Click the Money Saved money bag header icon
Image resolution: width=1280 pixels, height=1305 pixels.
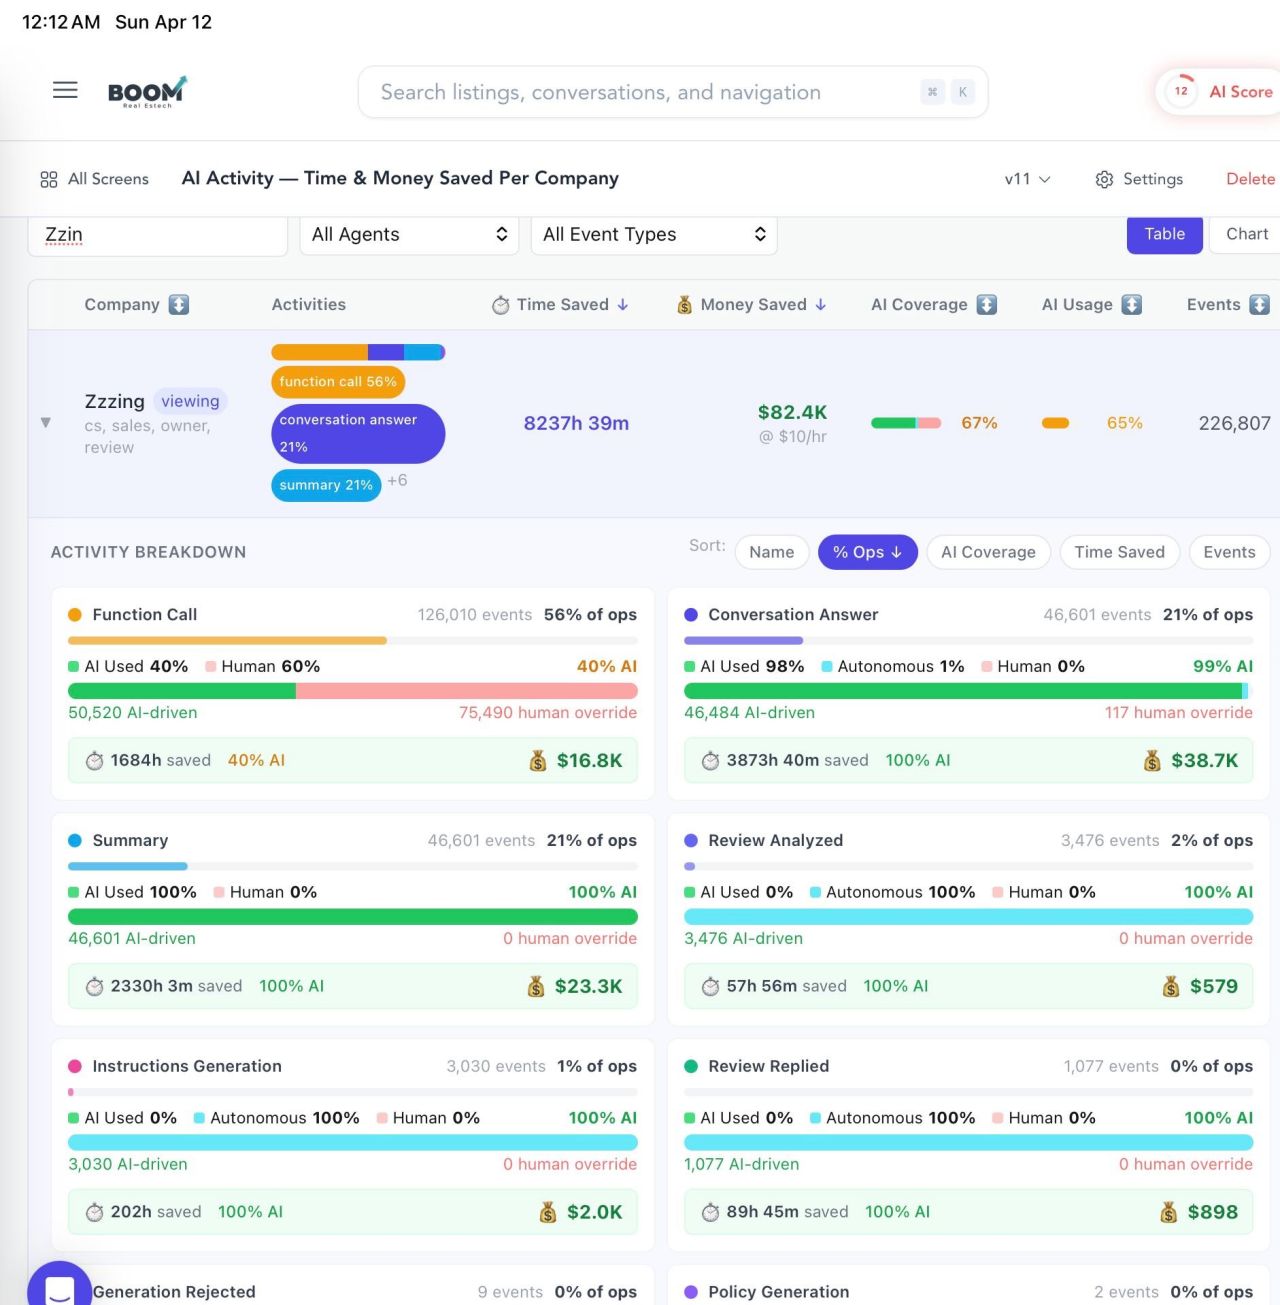click(685, 305)
